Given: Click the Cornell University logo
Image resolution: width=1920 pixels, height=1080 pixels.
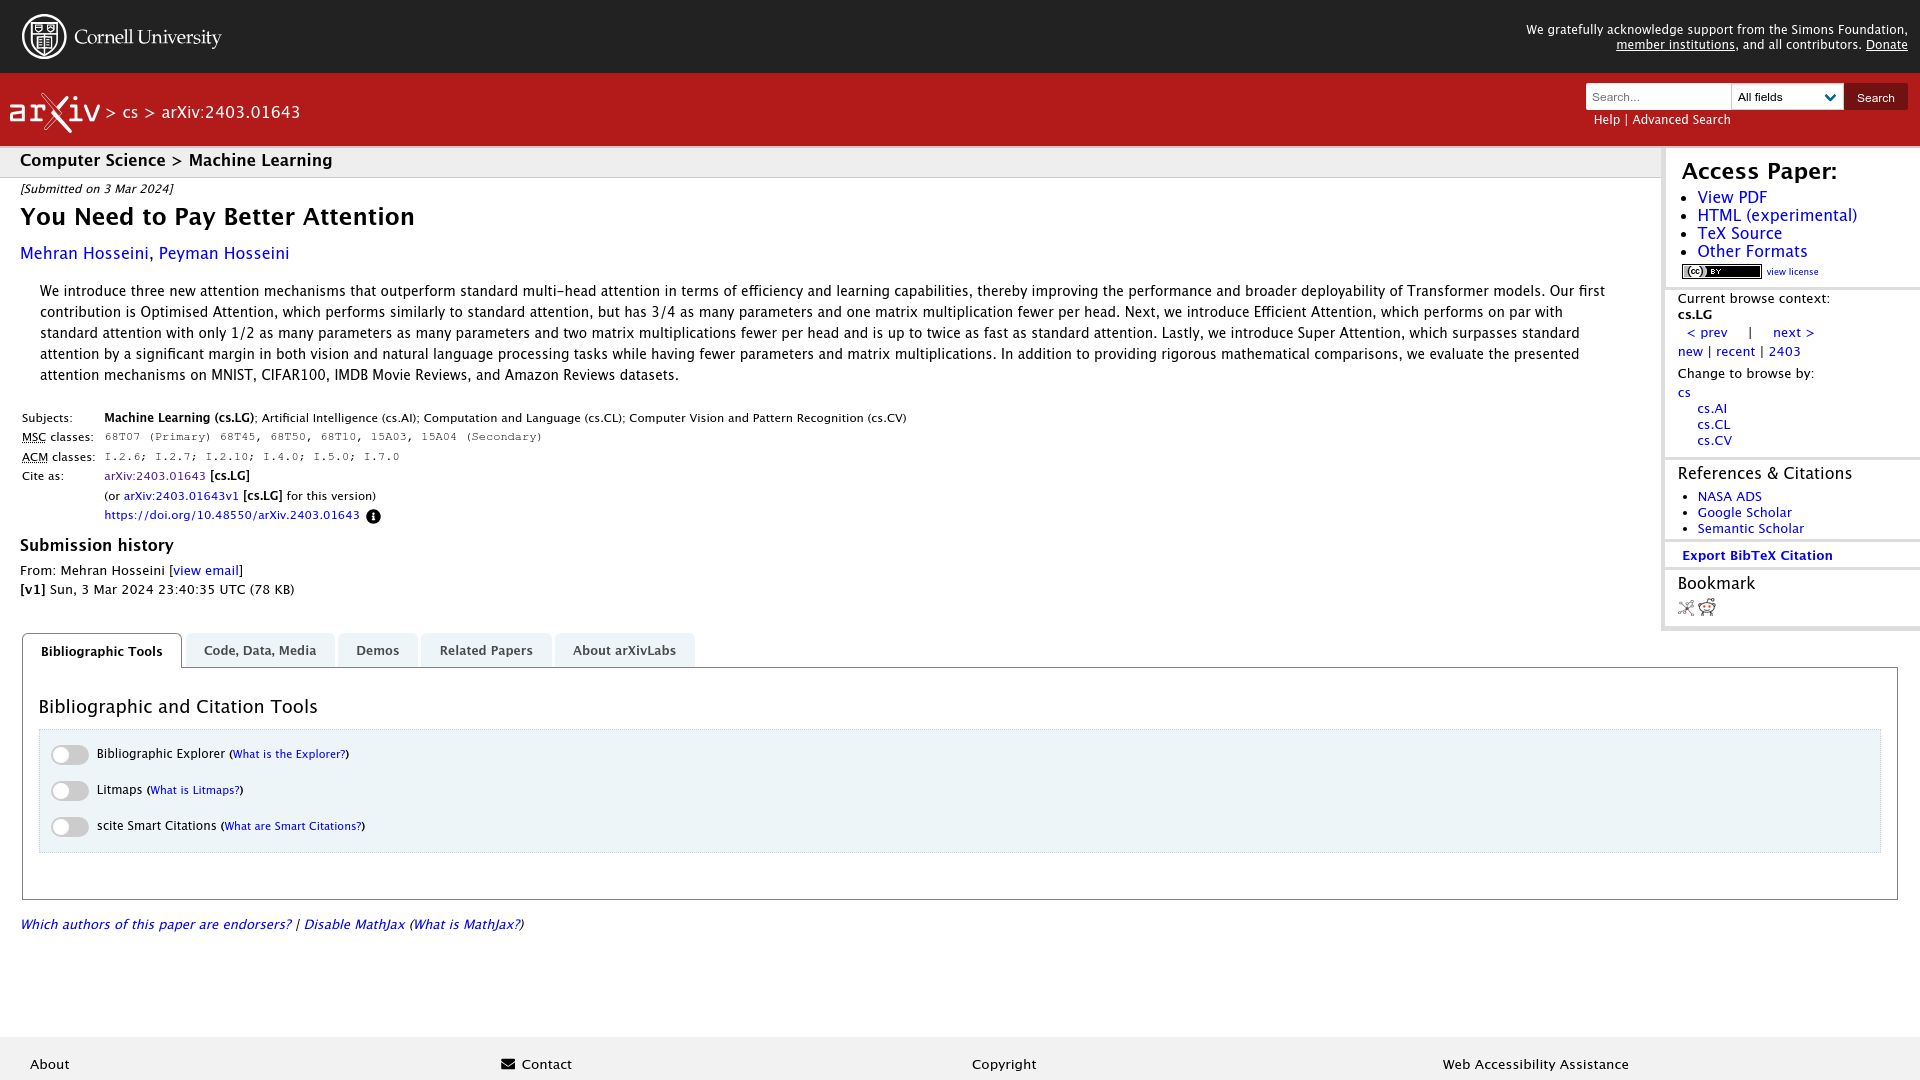Looking at the screenshot, I should point(121,37).
